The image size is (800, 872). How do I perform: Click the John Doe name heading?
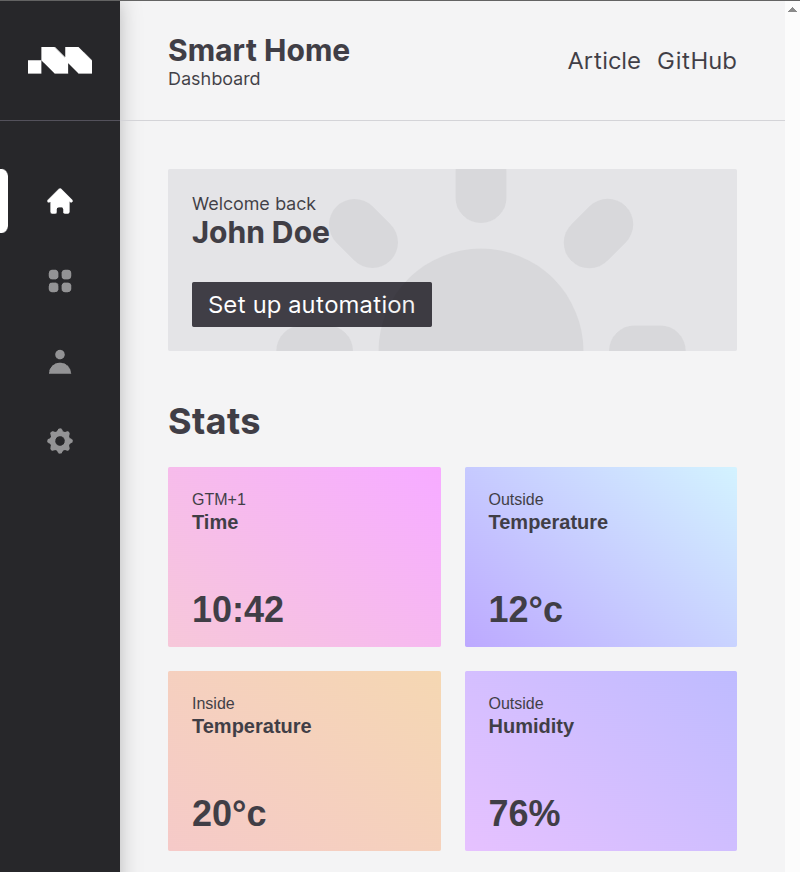261,232
